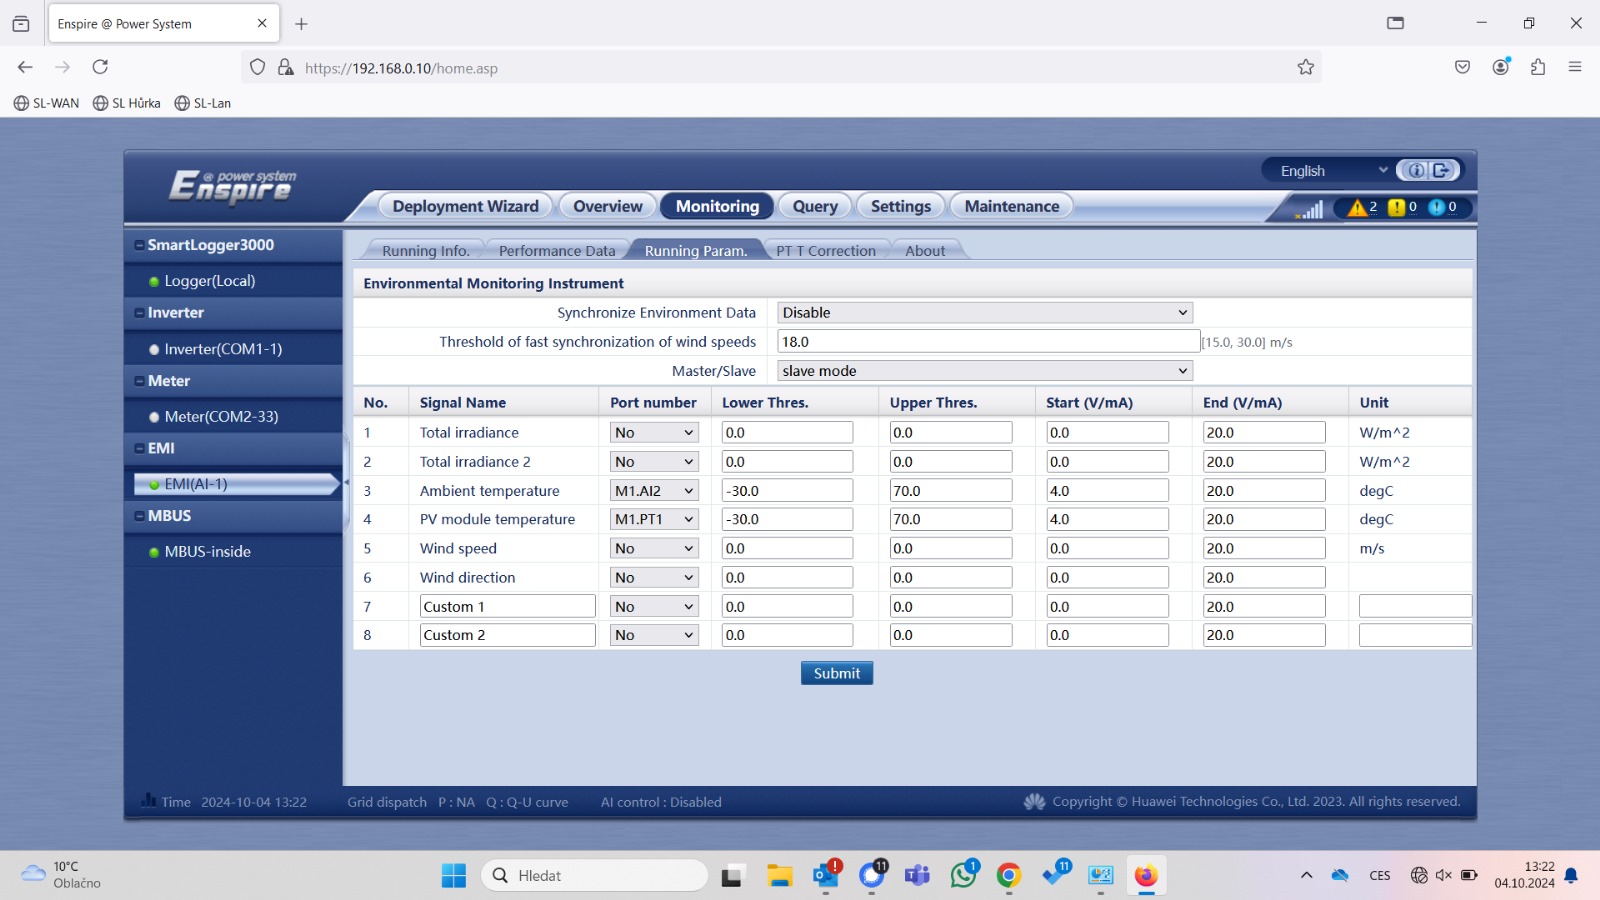The width and height of the screenshot is (1600, 900).
Task: Bookmark this page with star icon
Action: 1305,67
